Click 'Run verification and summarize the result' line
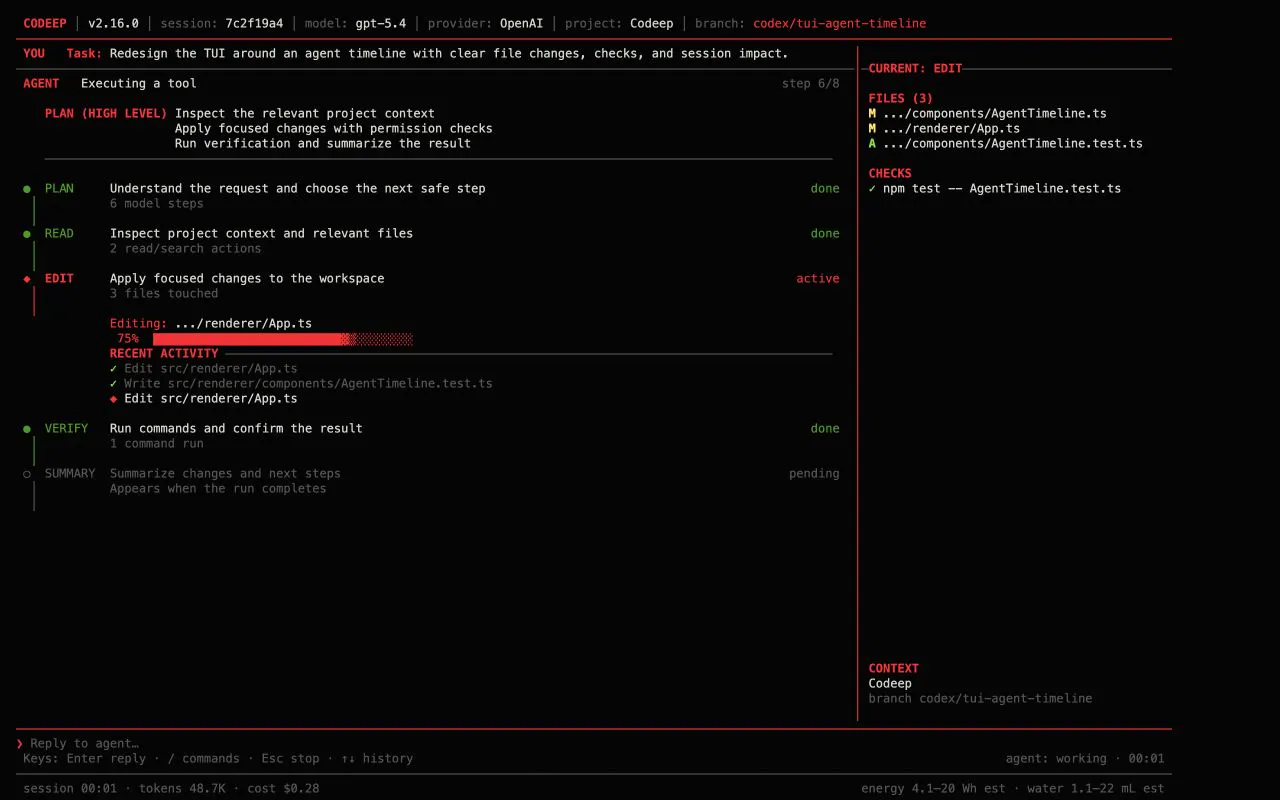 click(323, 144)
